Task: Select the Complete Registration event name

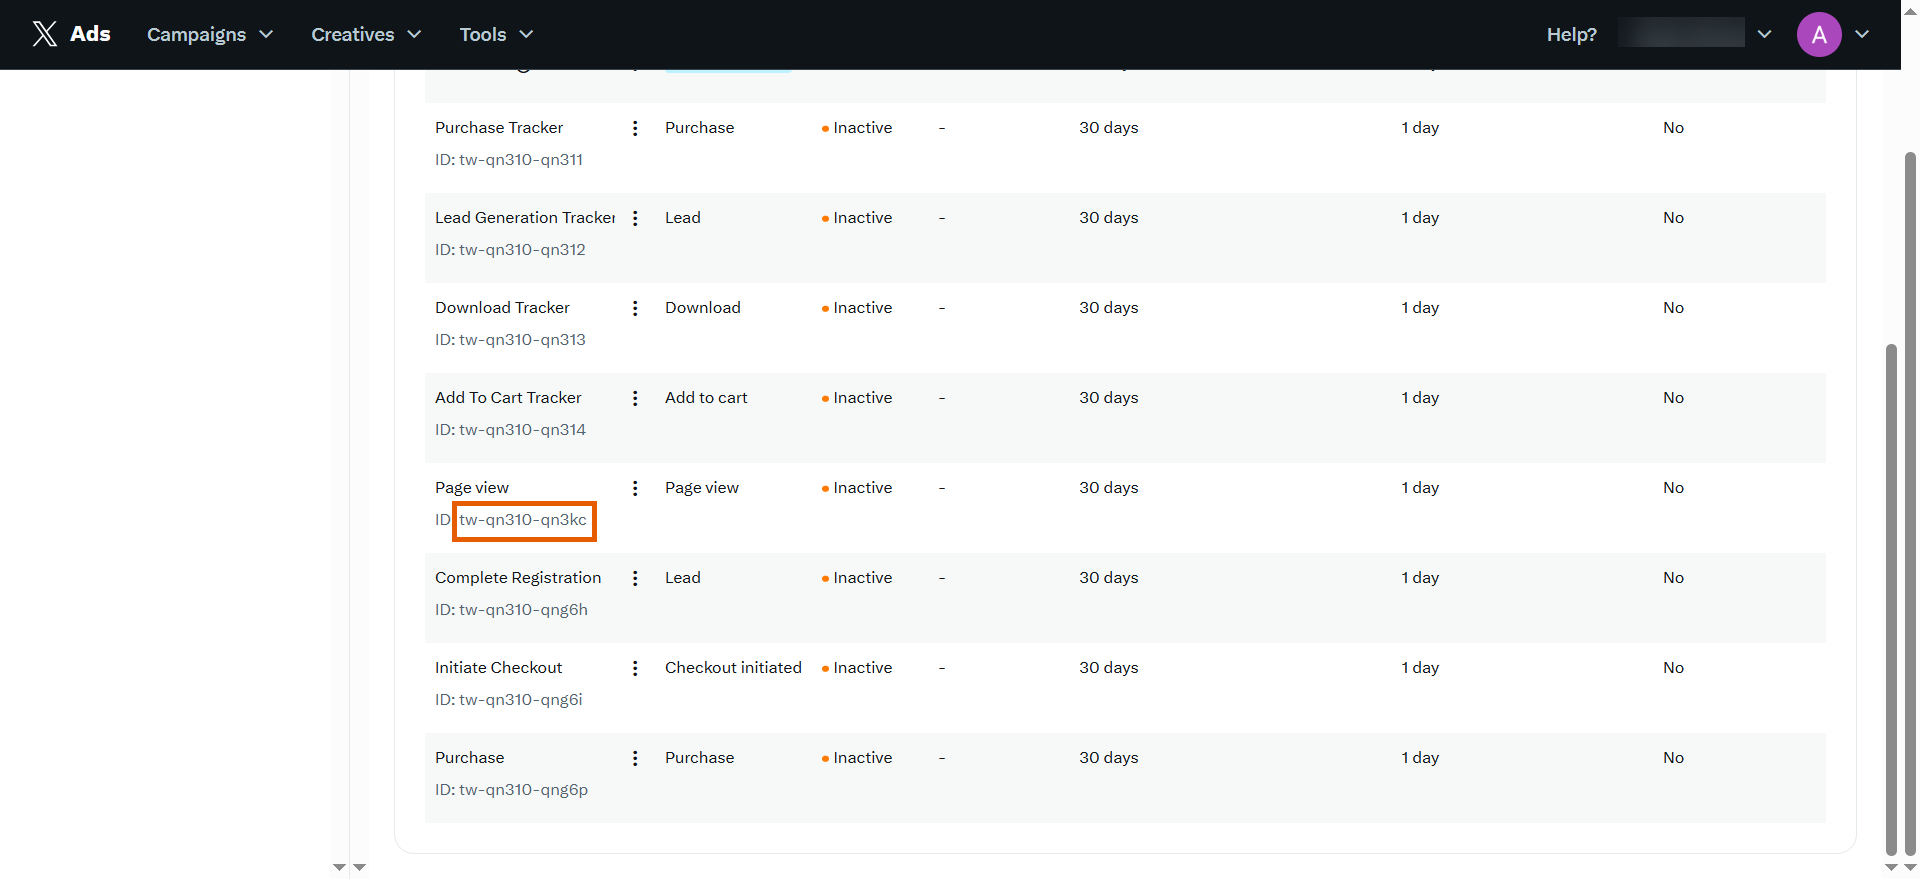Action: 518,578
